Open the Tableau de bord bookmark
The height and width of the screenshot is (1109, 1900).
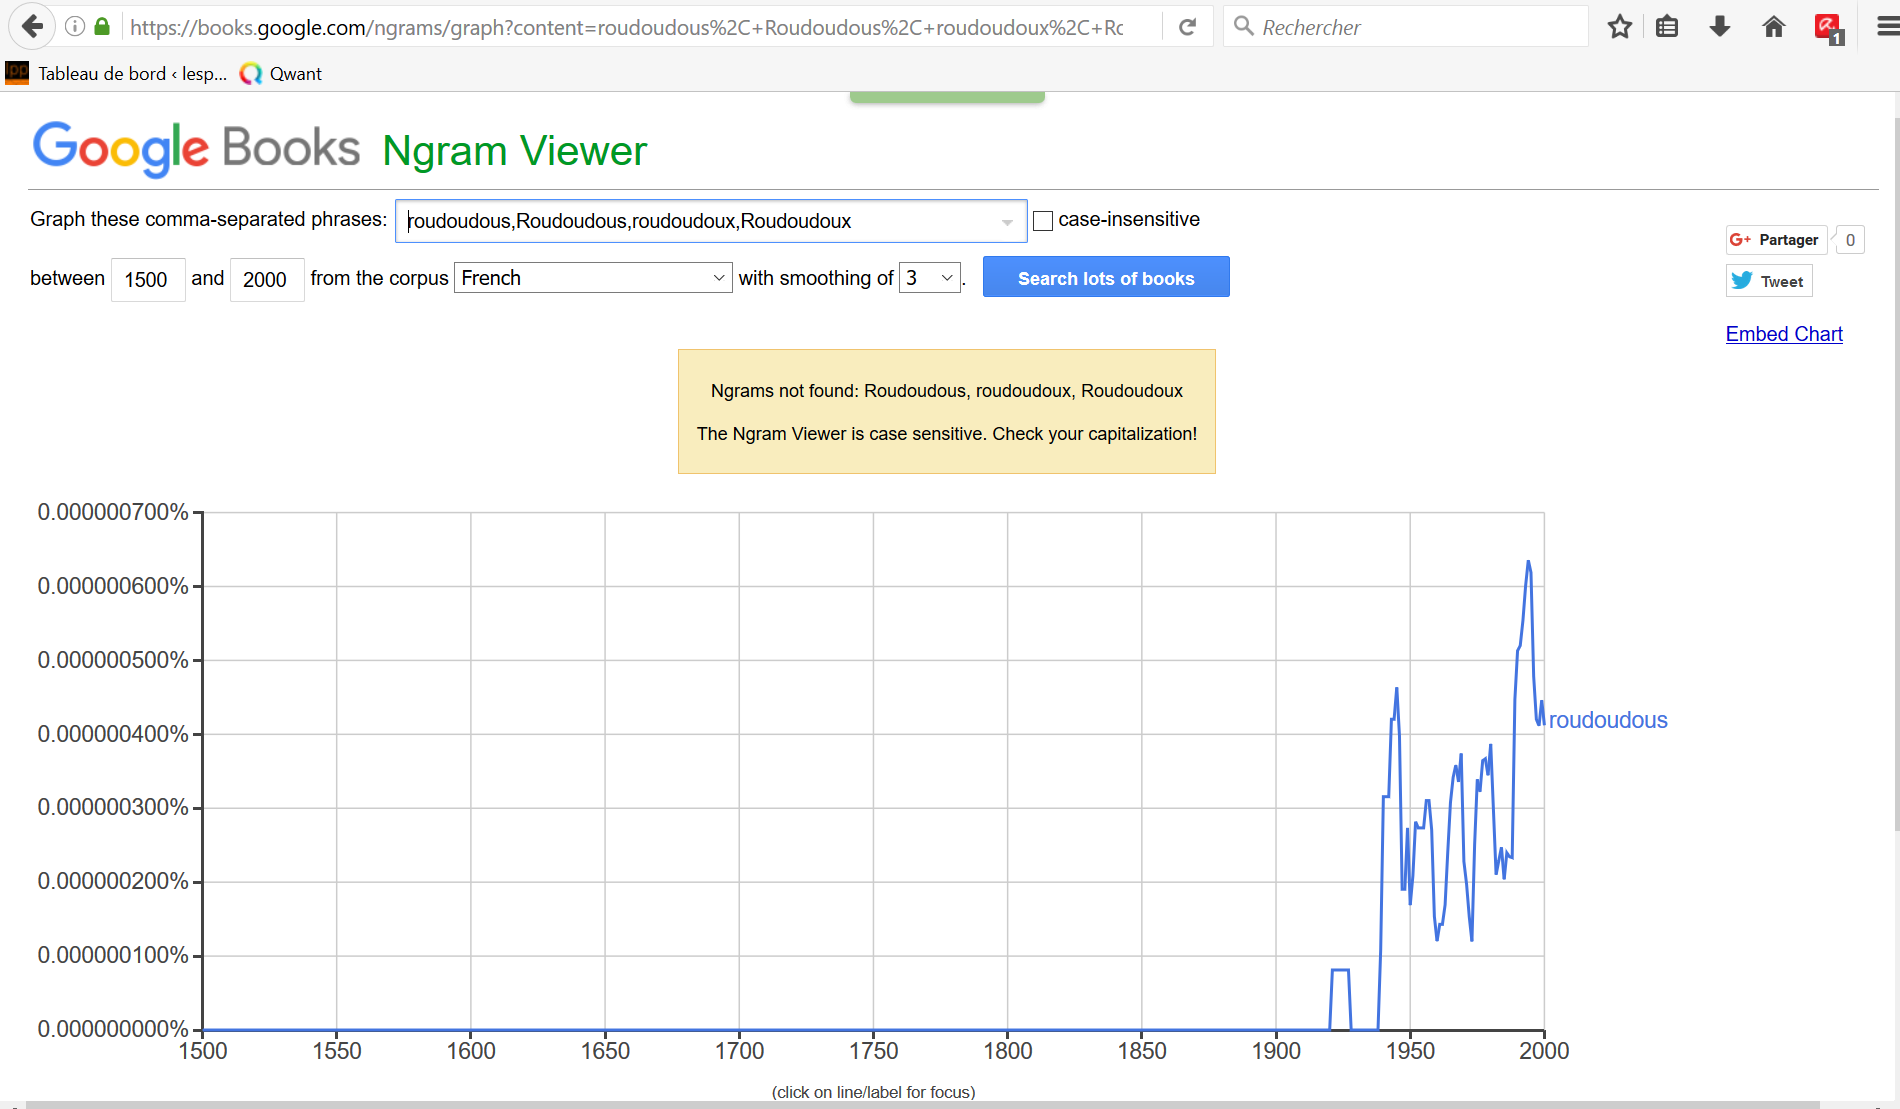point(116,73)
